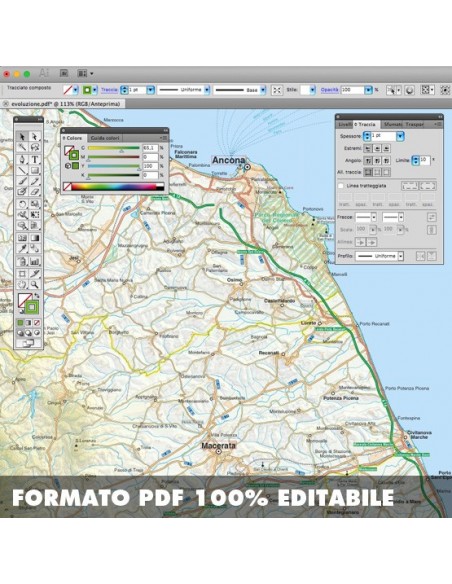
Task: Click the Opacità link in control bar
Action: [330, 90]
